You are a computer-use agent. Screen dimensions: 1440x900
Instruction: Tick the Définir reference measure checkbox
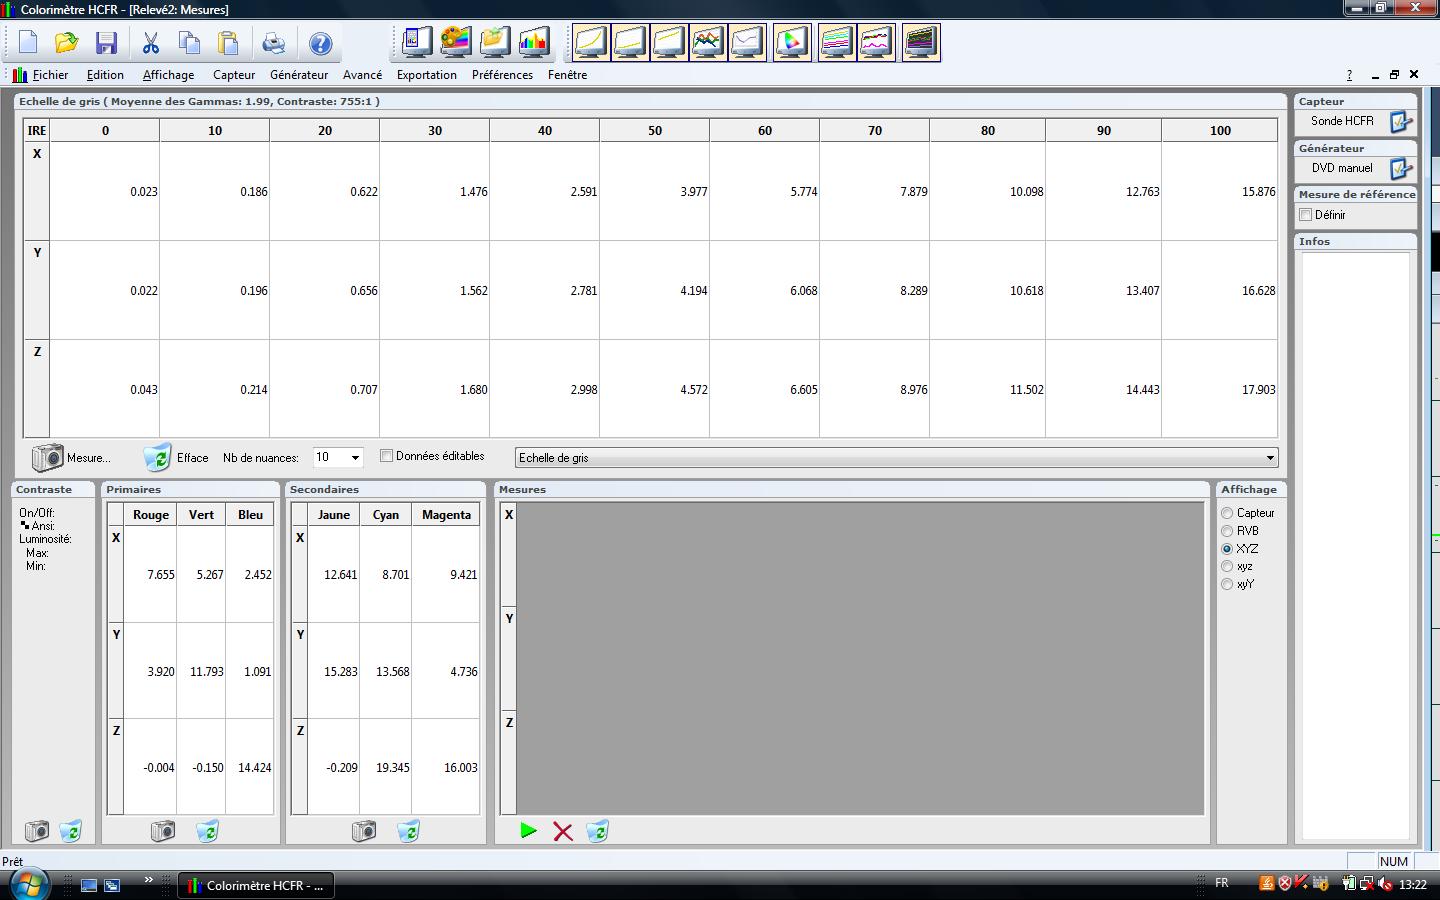(1305, 215)
